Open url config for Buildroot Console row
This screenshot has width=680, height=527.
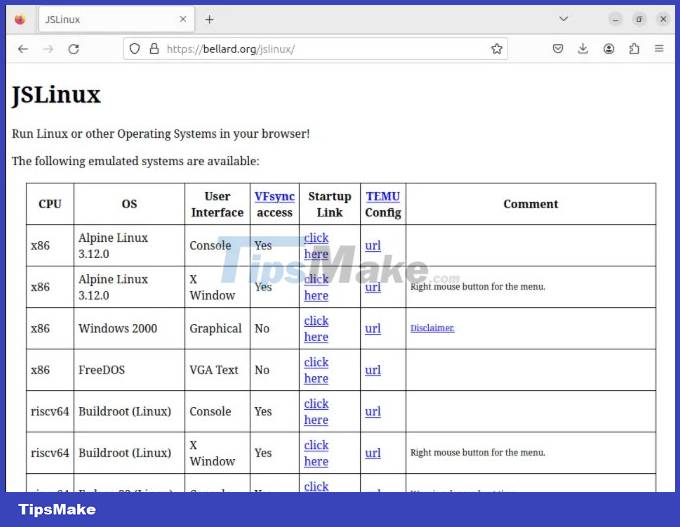pos(373,412)
